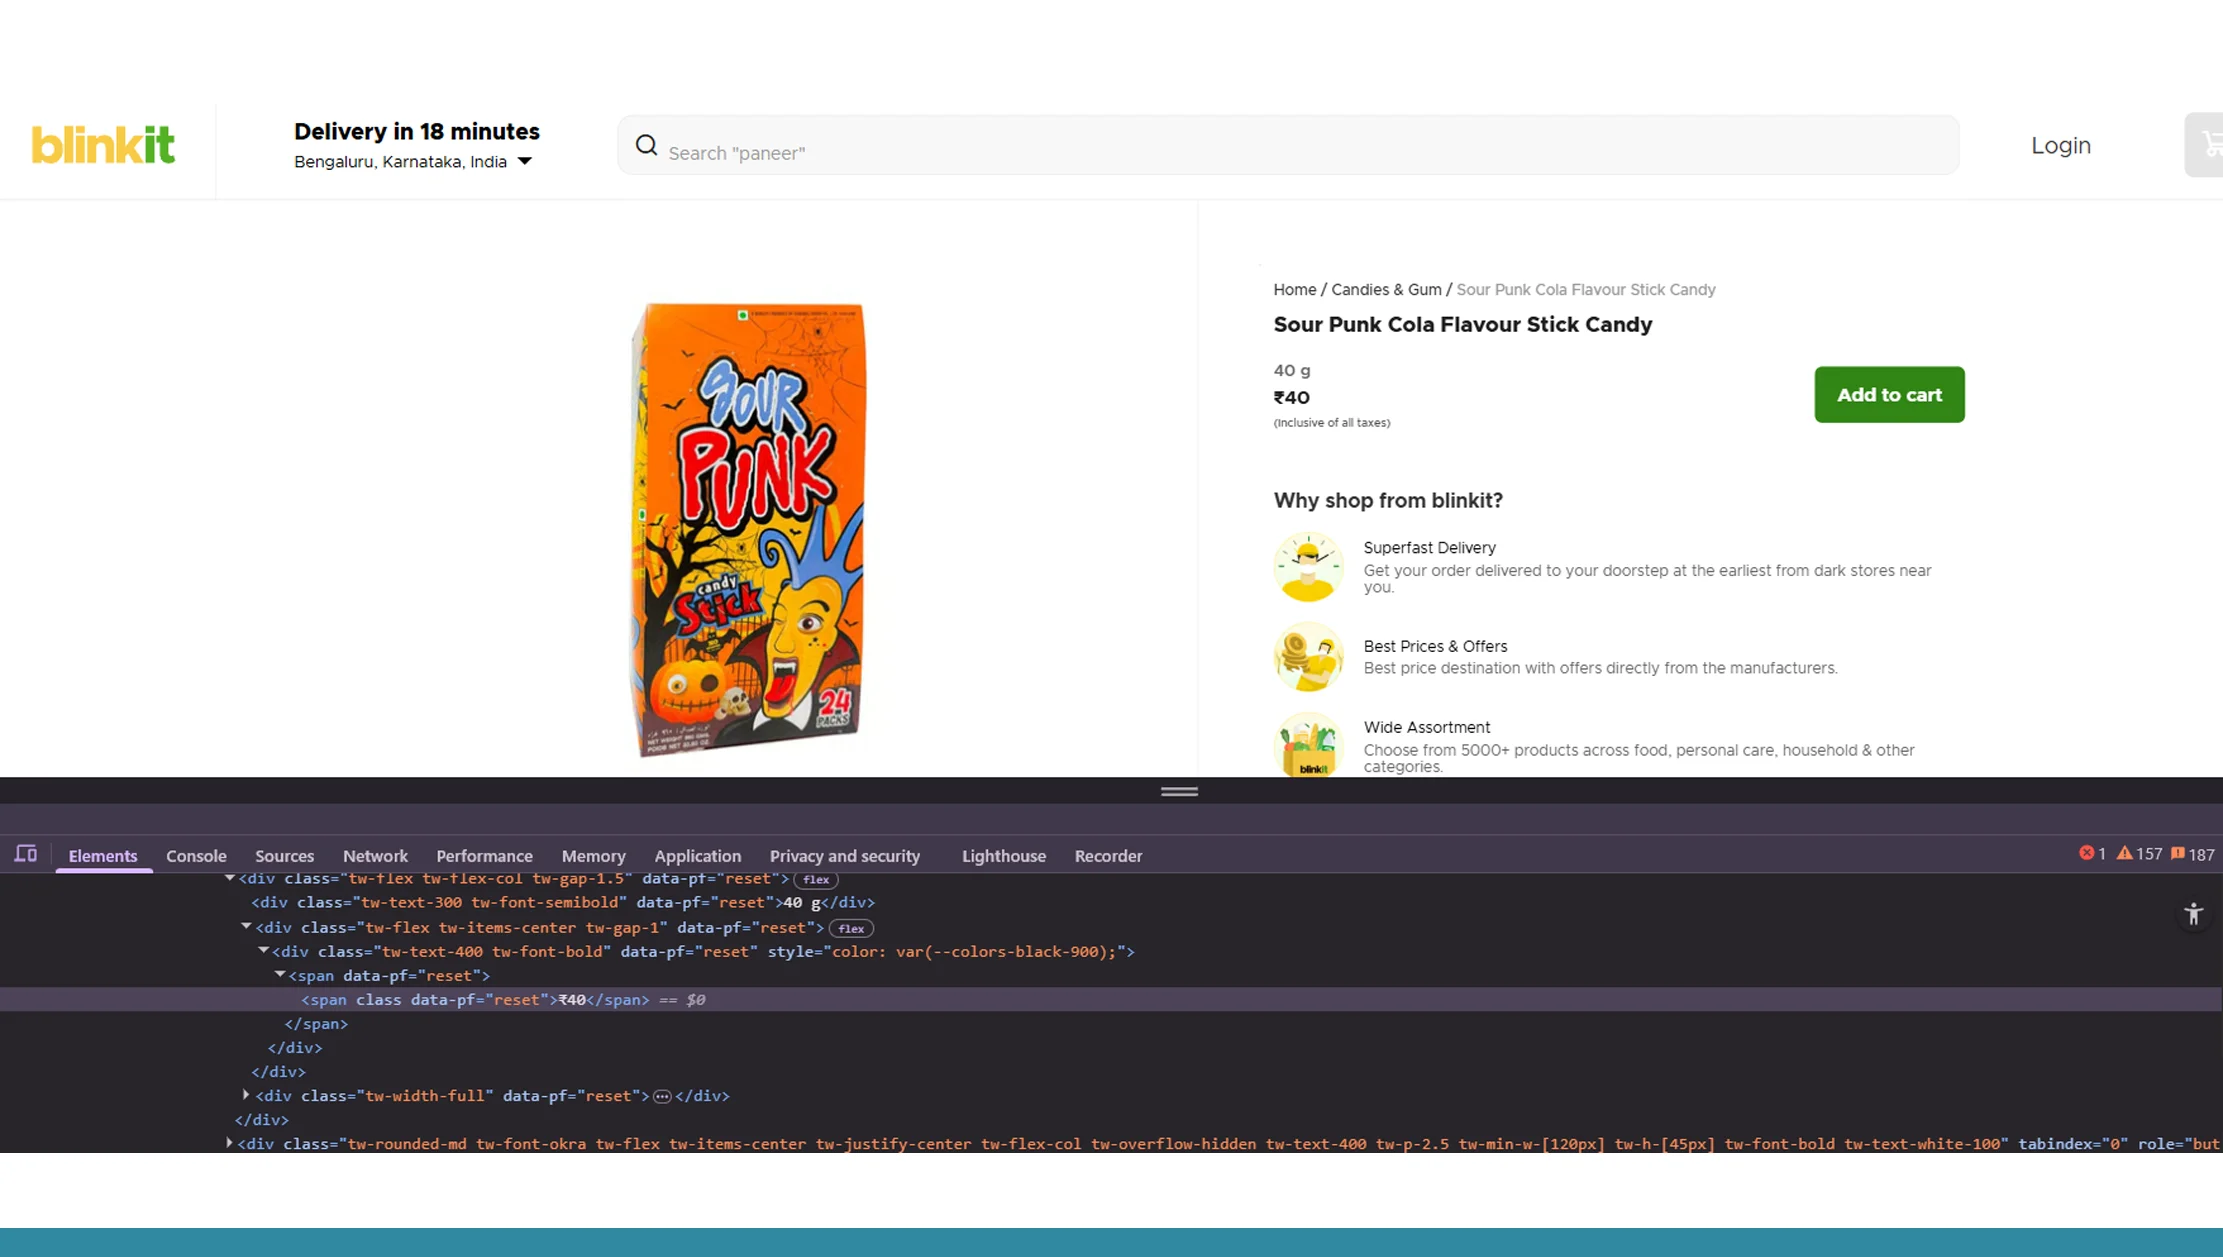This screenshot has height=1257, width=2223.
Task: Click the warnings triangle icon
Action: (2124, 853)
